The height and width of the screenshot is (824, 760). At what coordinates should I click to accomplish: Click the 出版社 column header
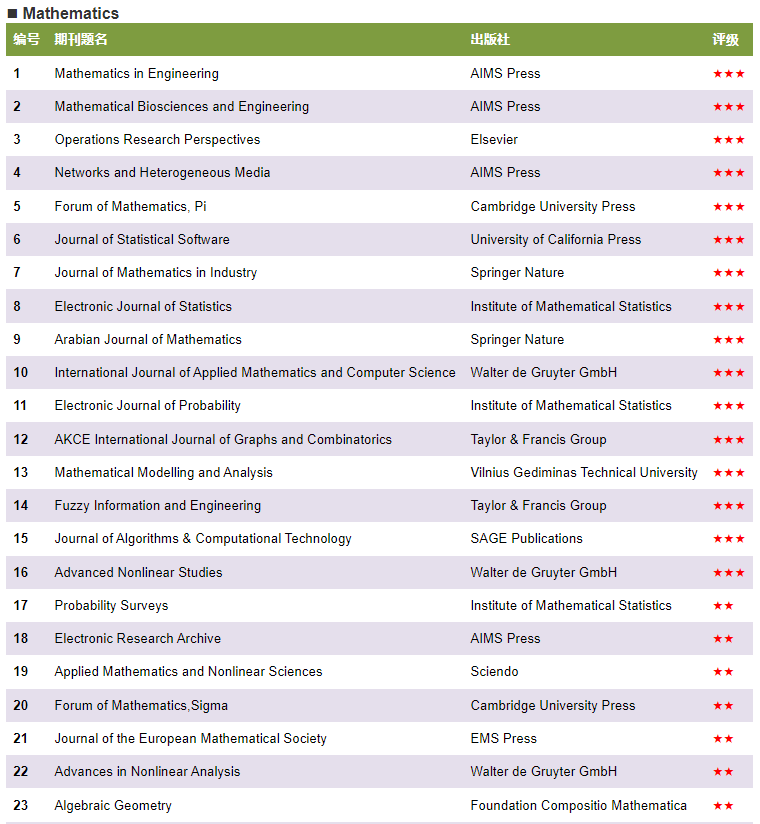[490, 40]
